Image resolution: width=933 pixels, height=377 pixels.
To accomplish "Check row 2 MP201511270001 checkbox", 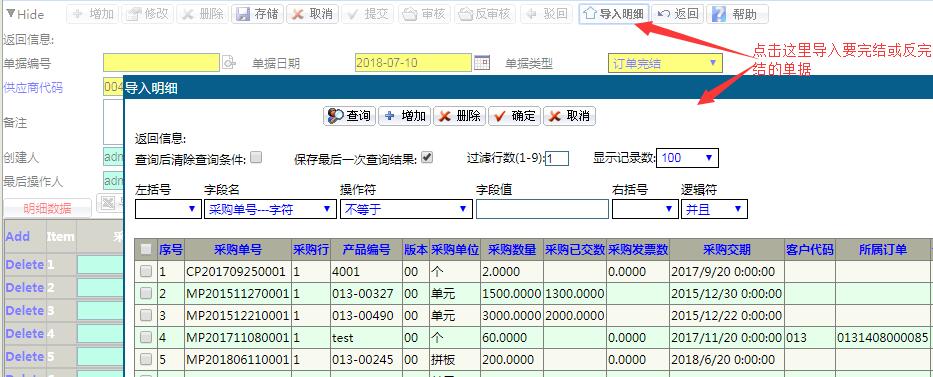I will (145, 294).
